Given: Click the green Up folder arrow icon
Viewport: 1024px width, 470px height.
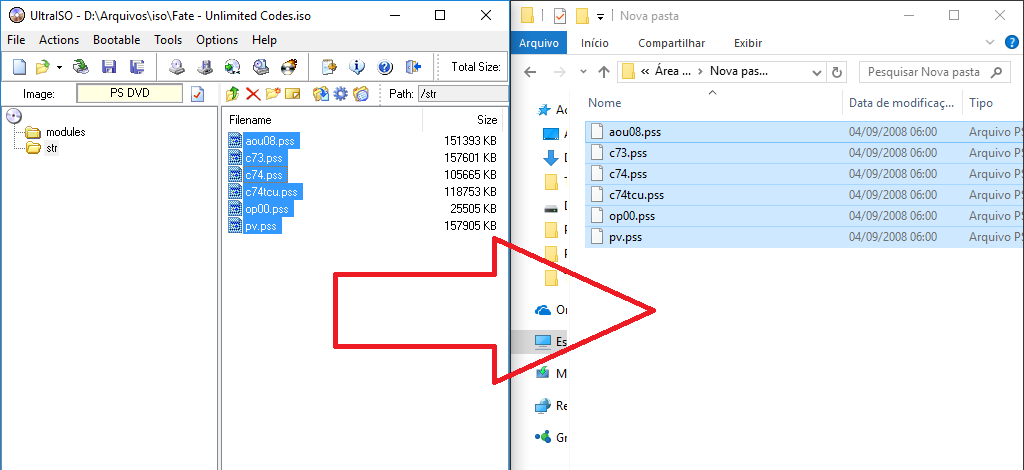Looking at the screenshot, I should click(x=232, y=94).
